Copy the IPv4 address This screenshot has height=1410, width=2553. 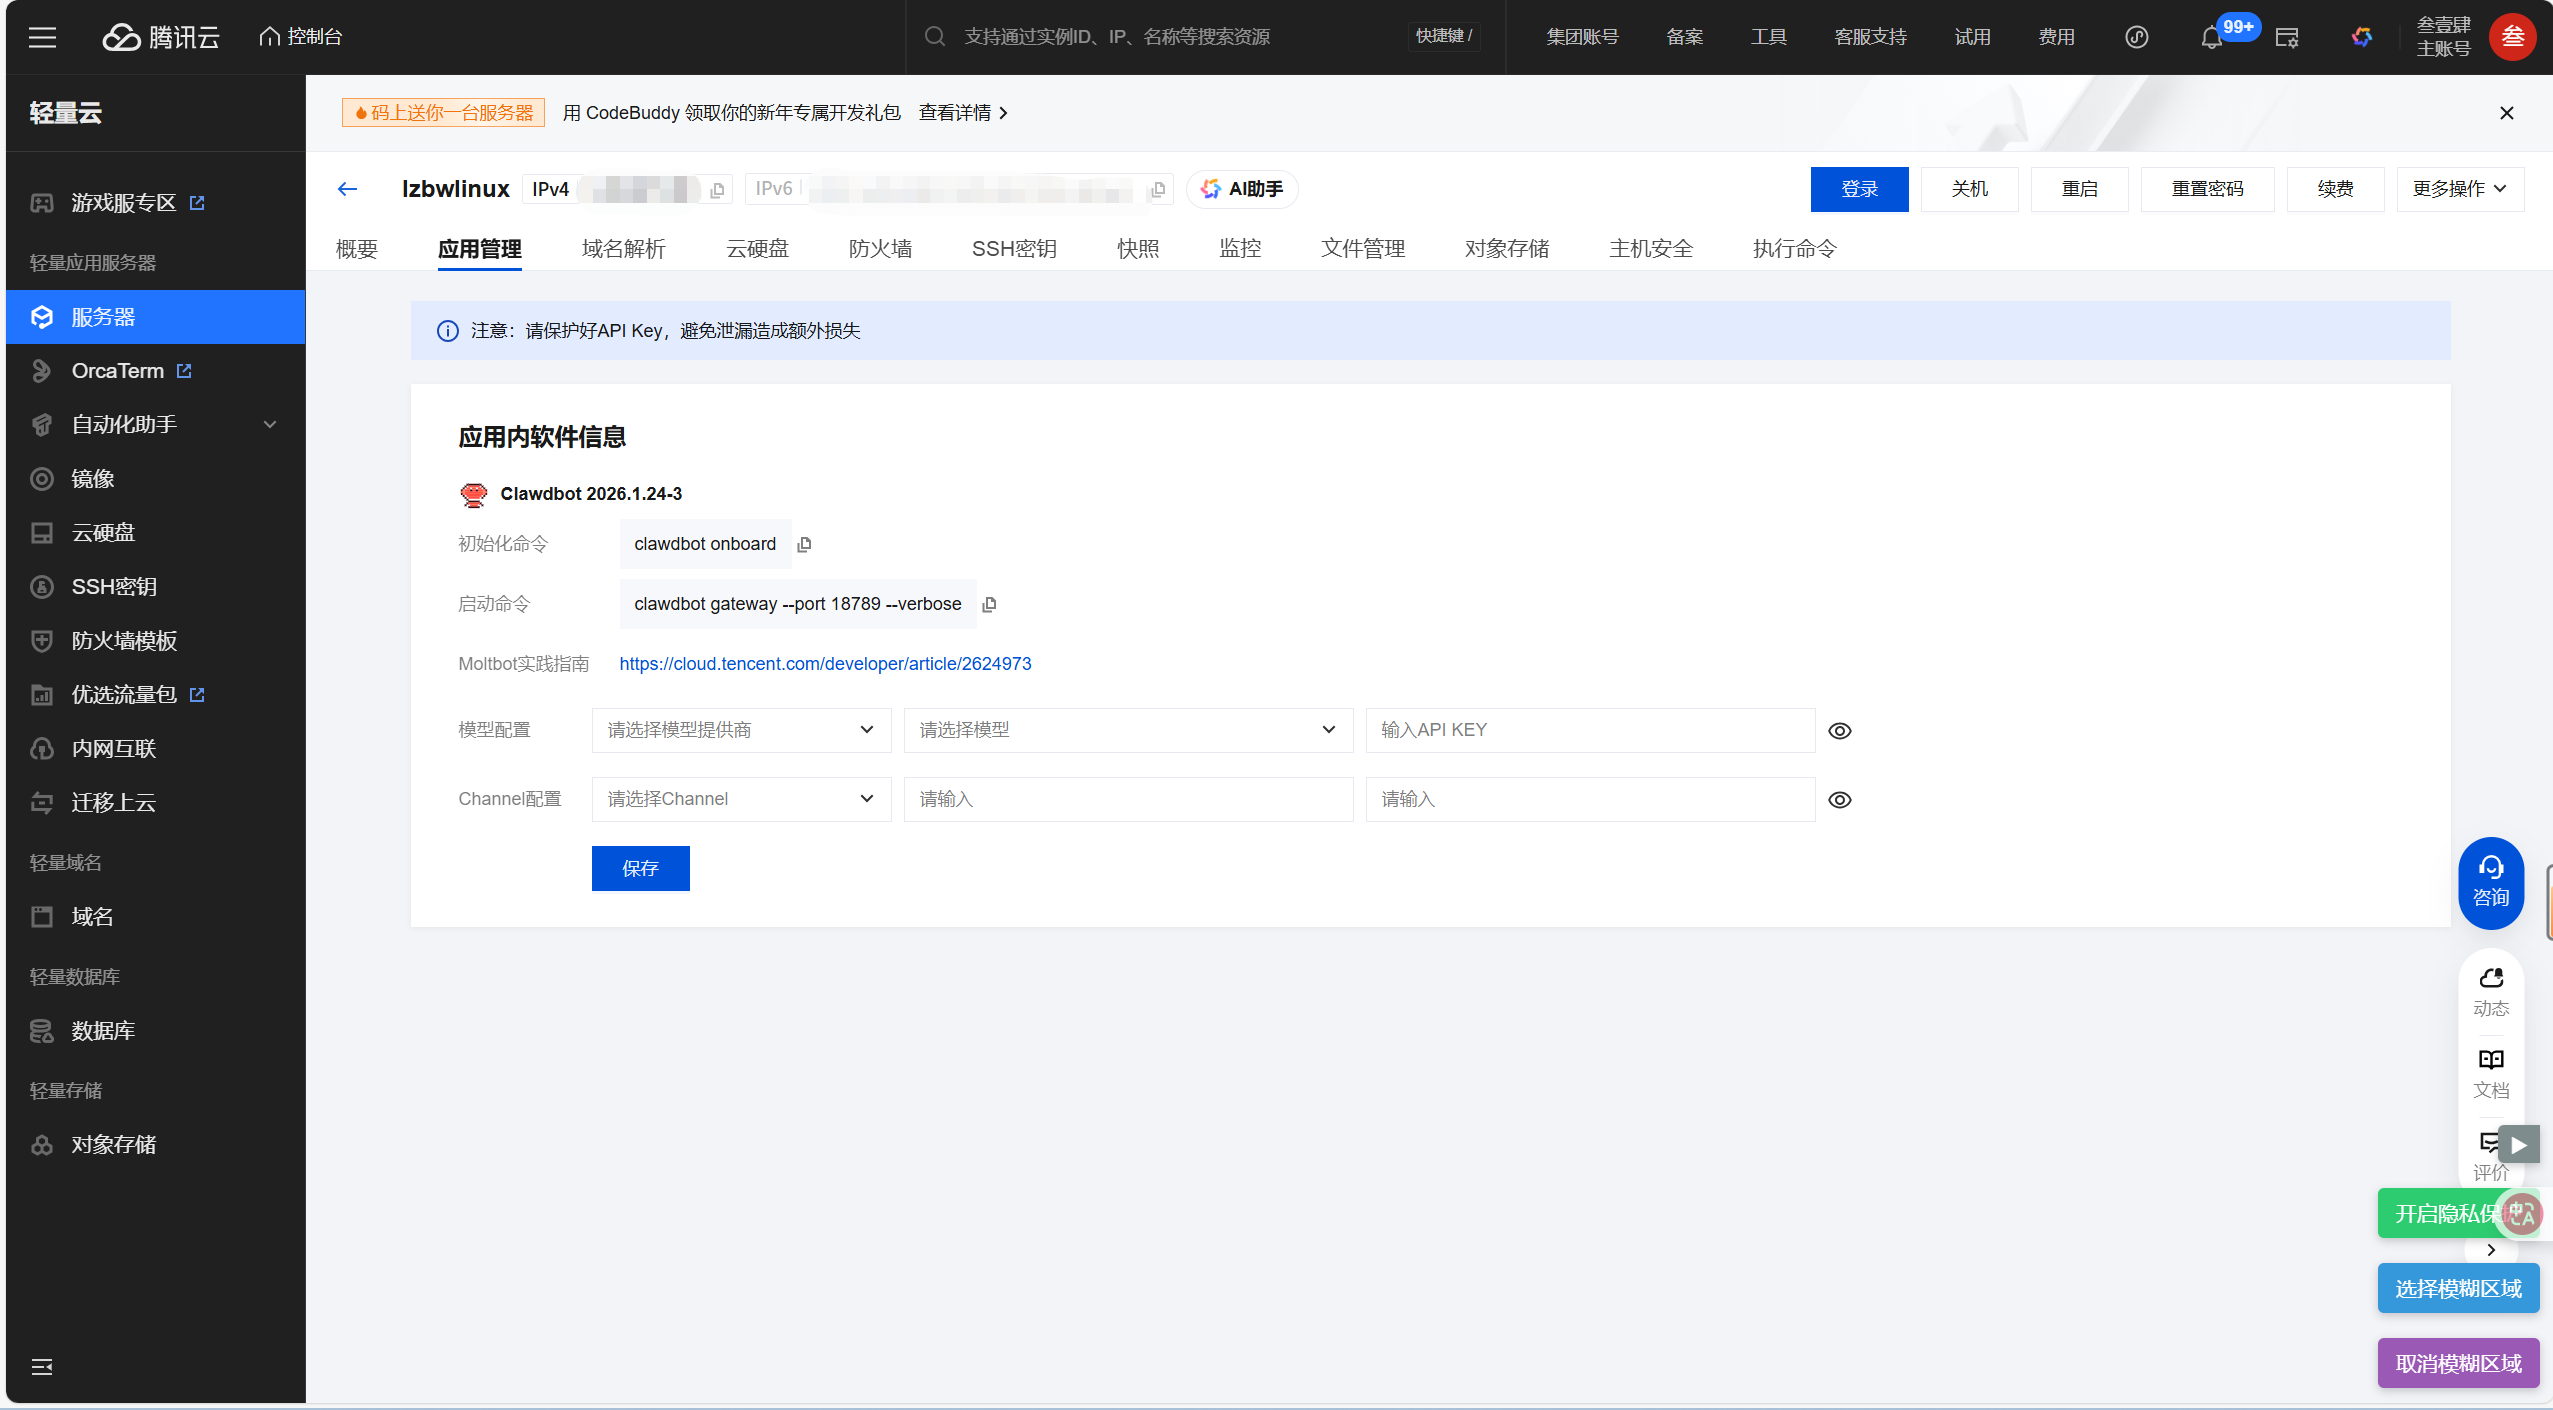[x=717, y=190]
